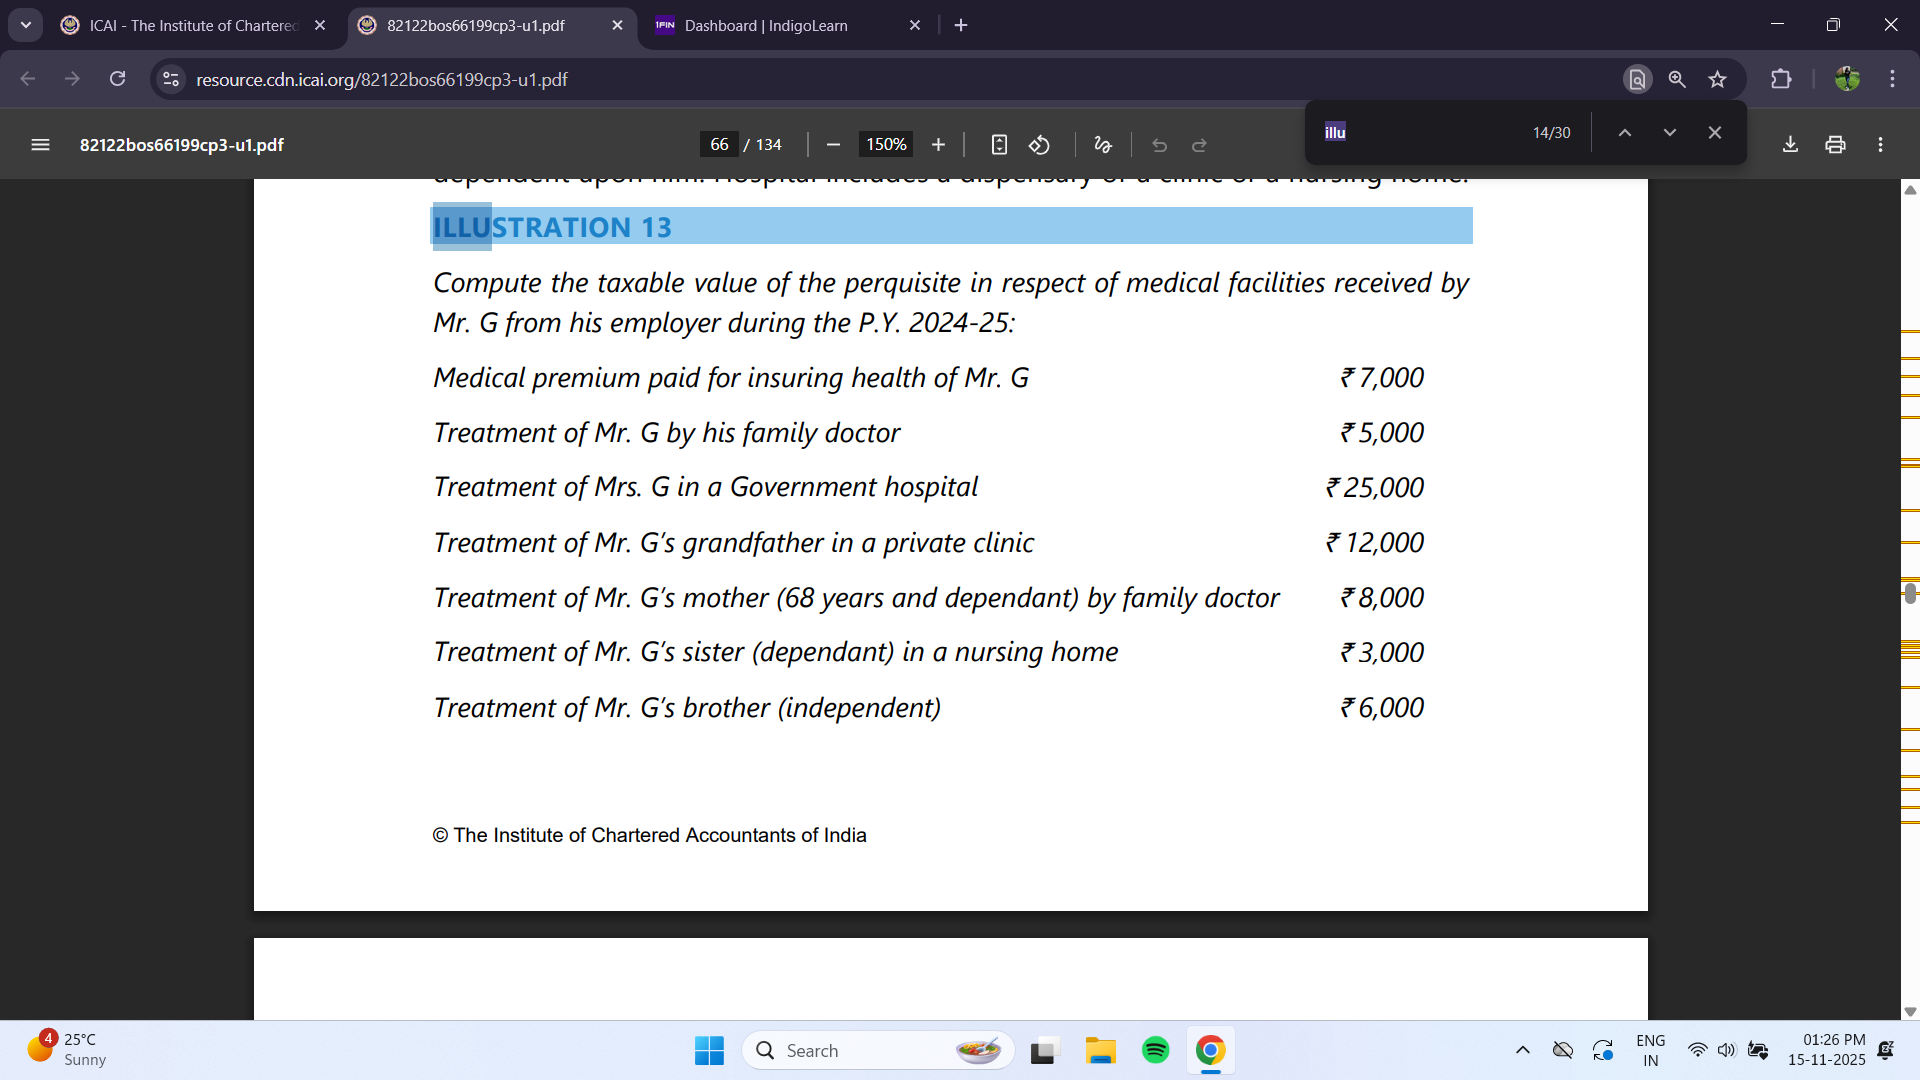The width and height of the screenshot is (1920, 1080).
Task: Click the vertical scrollbar thumb
Action: [x=1910, y=593]
